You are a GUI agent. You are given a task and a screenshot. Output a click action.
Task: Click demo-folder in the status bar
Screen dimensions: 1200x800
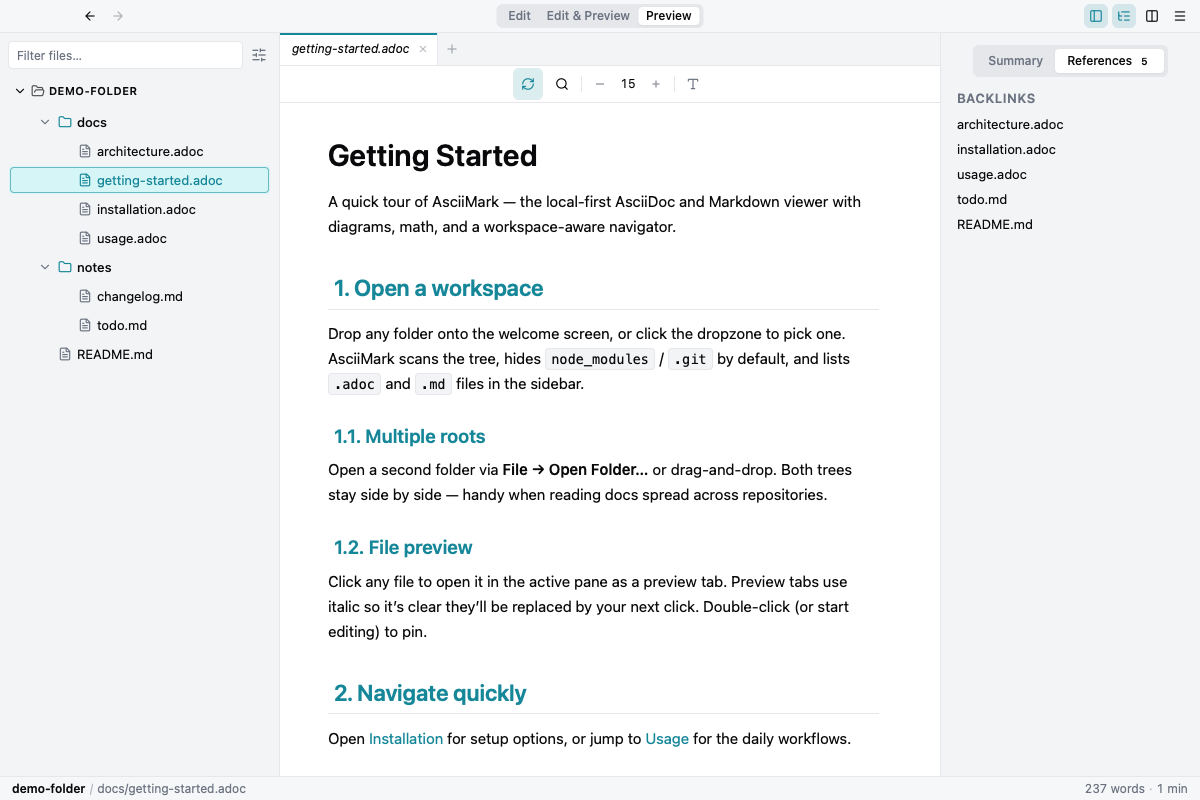pos(48,788)
